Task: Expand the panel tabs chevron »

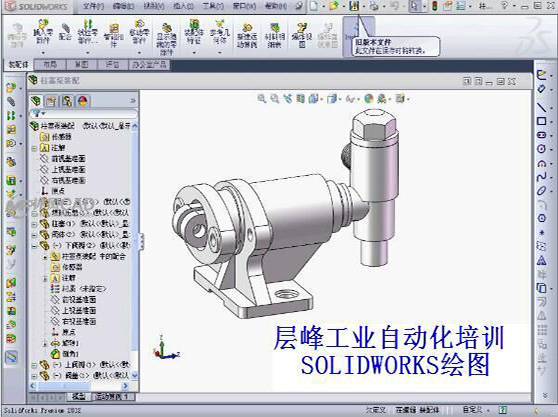Action: [133, 101]
